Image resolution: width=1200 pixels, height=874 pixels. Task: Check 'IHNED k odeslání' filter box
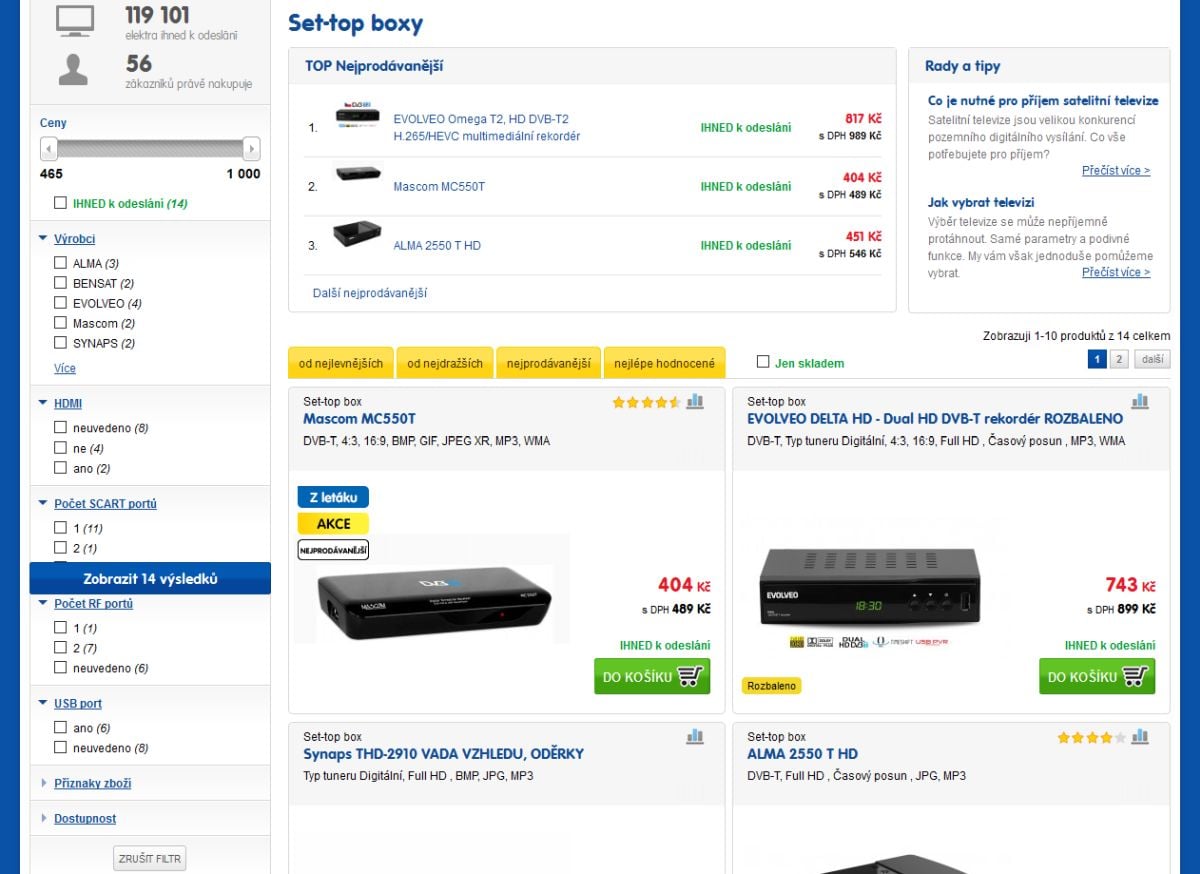click(60, 203)
